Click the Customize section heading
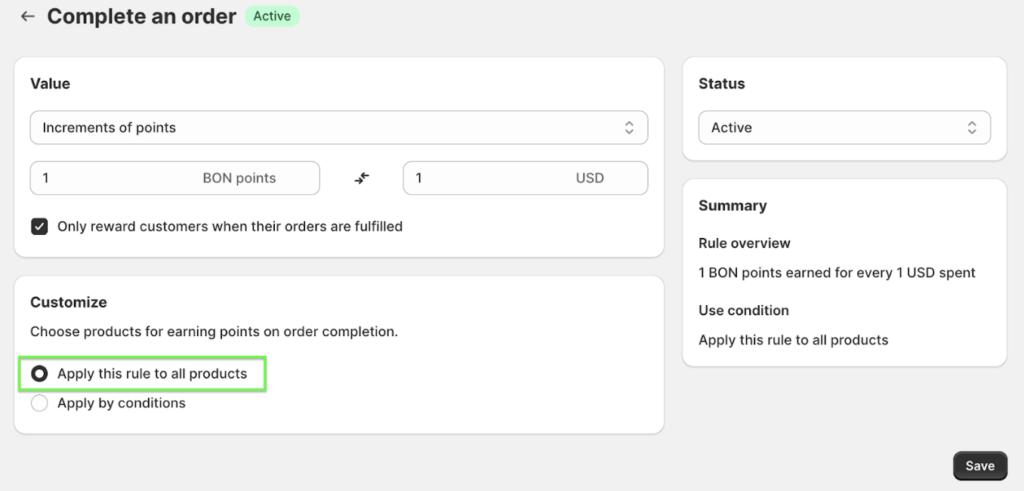 pos(68,302)
